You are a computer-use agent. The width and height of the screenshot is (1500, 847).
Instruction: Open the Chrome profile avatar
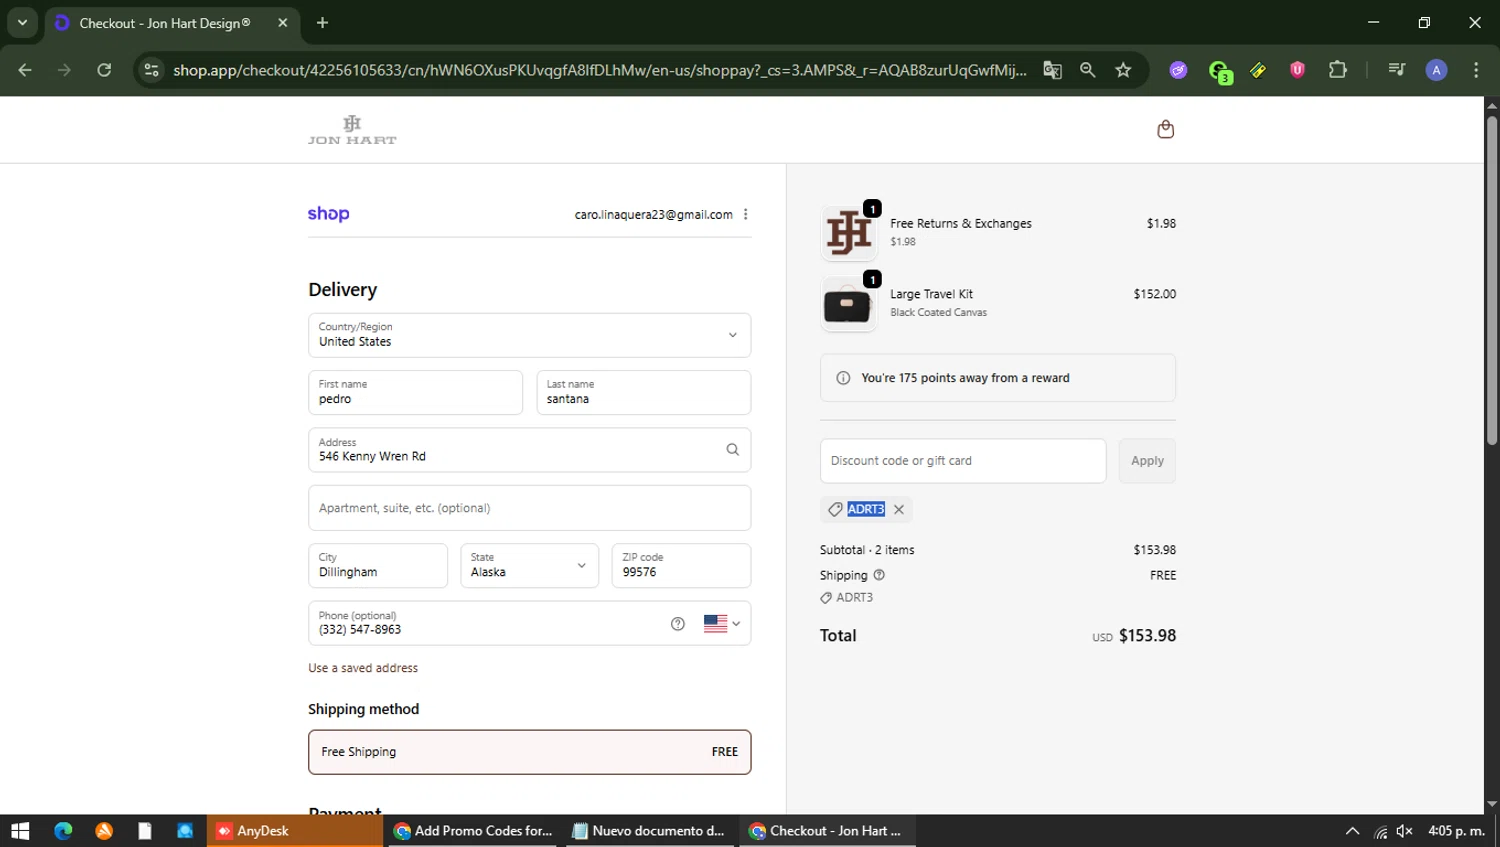(1436, 70)
